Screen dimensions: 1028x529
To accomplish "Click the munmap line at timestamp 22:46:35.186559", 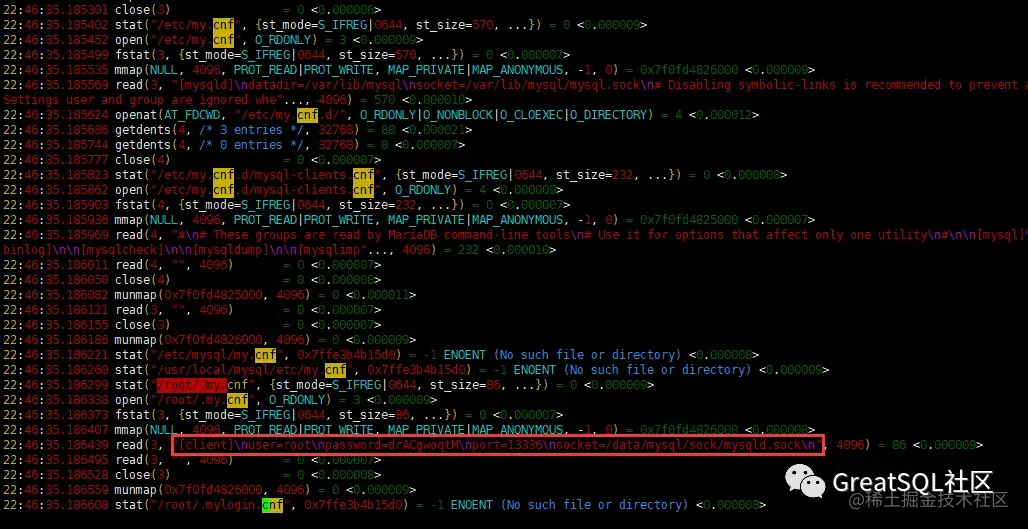I will pos(209,490).
